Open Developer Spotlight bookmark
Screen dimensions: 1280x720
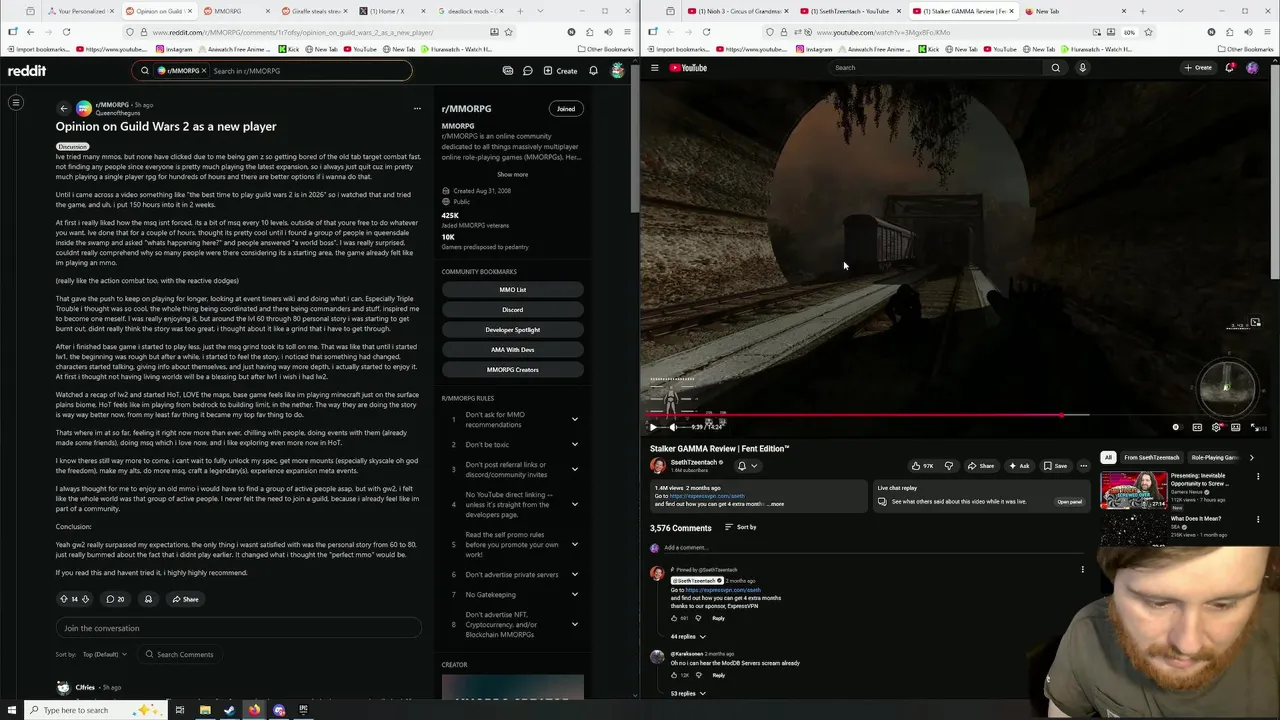click(x=512, y=330)
